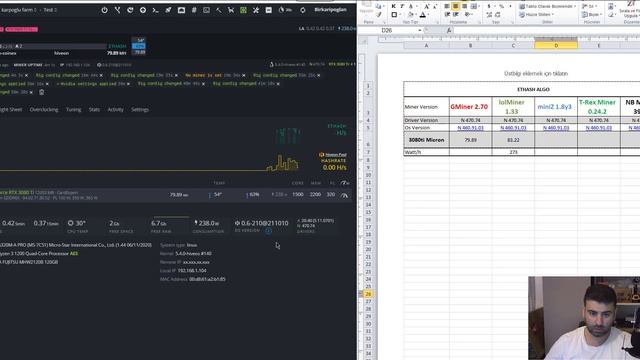Open the Birkaripoglan account menu
The image size is (640, 360).
[x=331, y=9]
